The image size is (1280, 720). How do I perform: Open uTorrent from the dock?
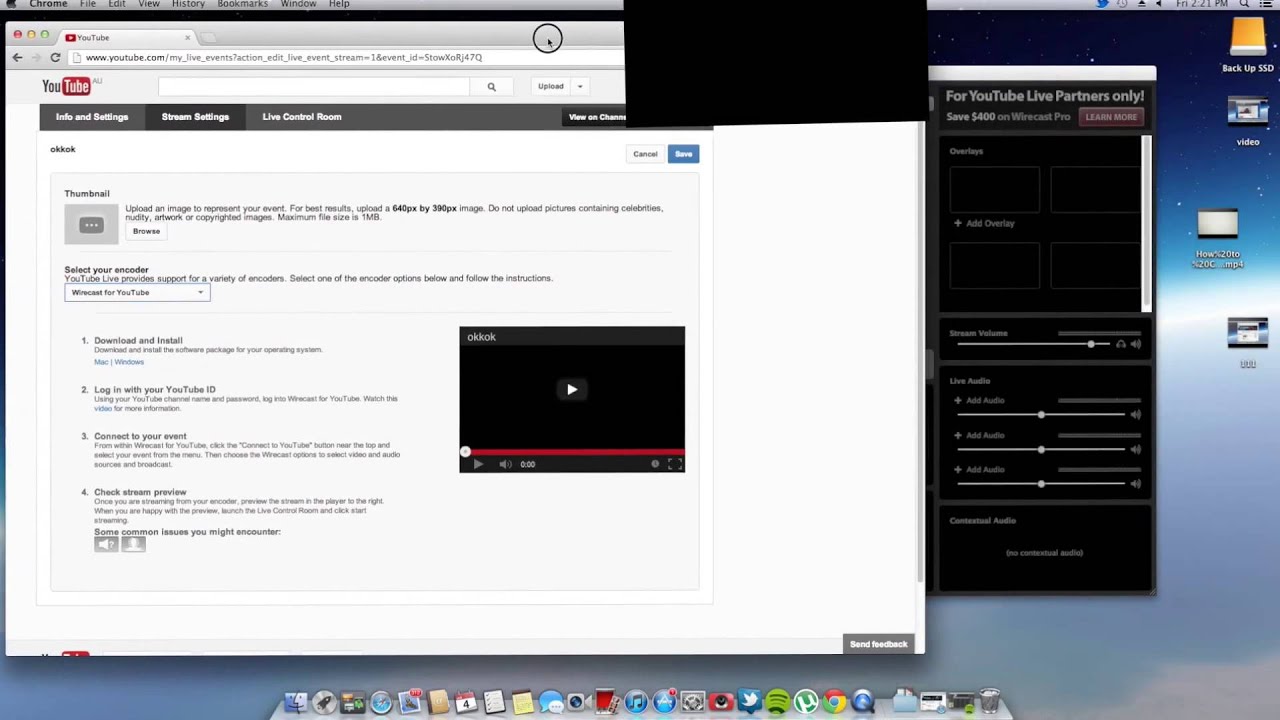click(806, 702)
